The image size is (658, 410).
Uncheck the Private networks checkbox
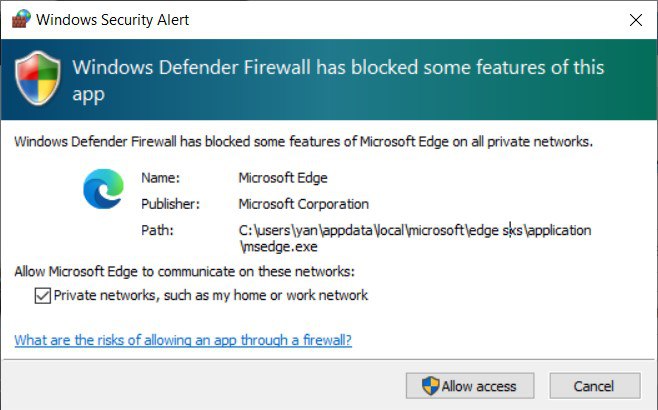pos(43,295)
